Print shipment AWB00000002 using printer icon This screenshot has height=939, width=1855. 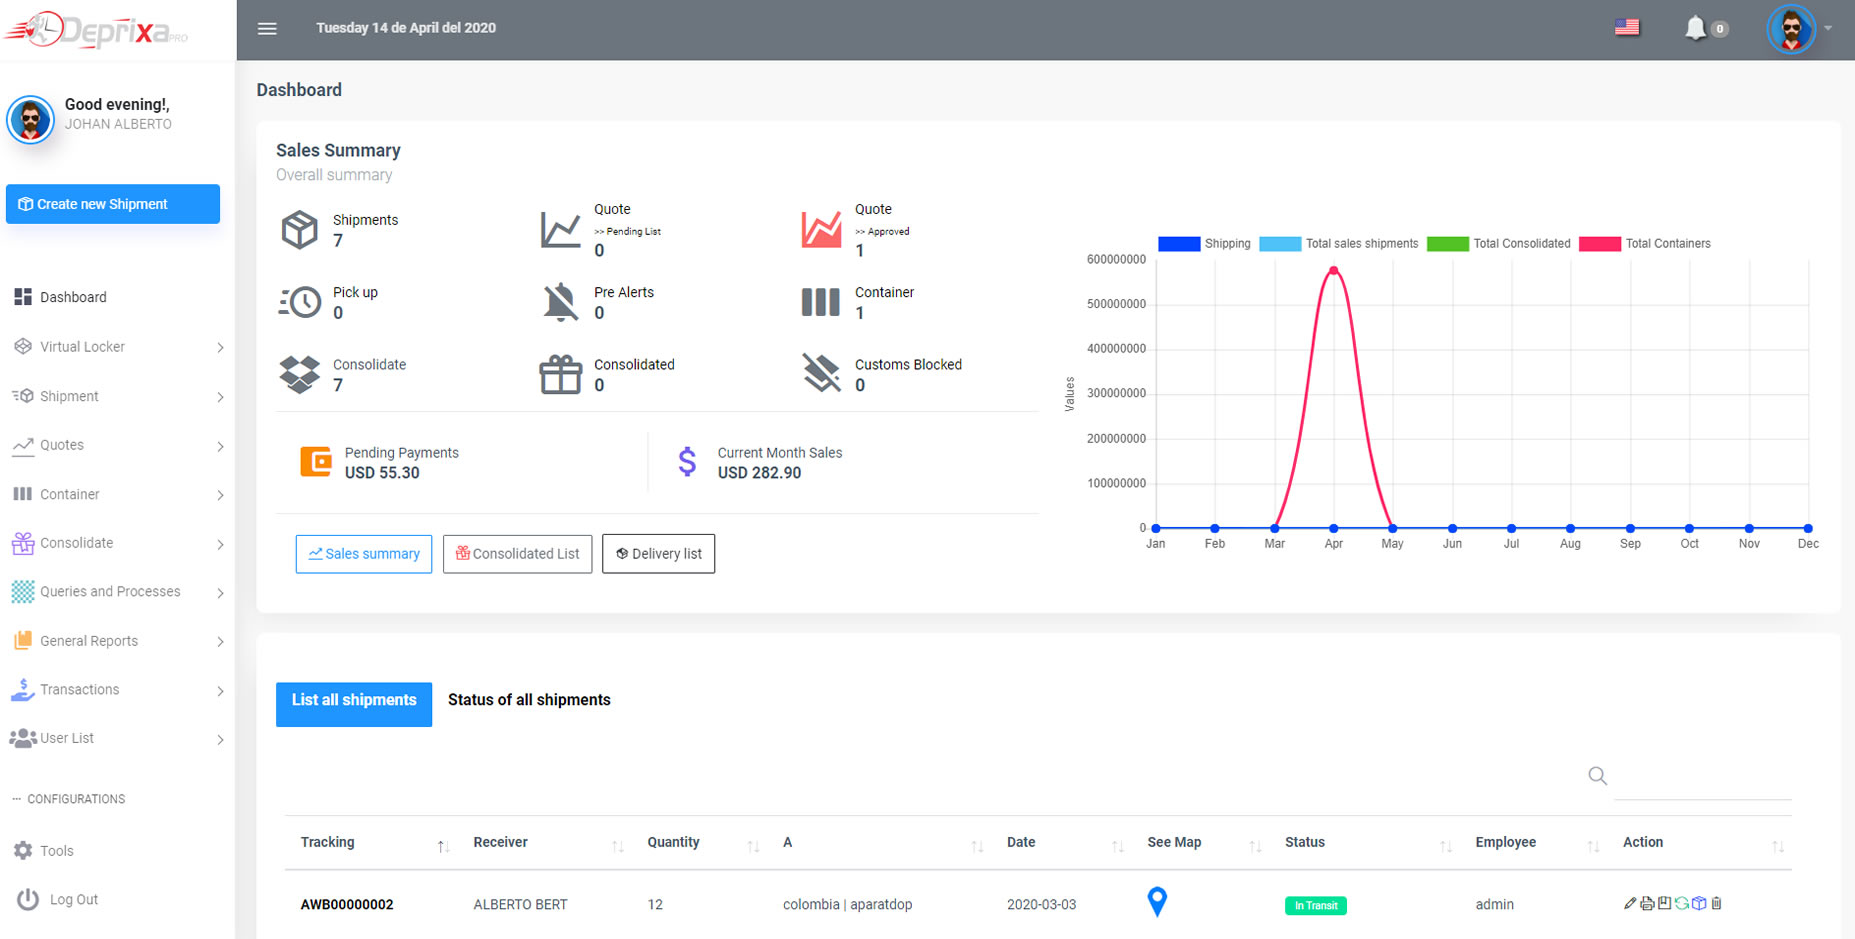pyautogui.click(x=1647, y=904)
